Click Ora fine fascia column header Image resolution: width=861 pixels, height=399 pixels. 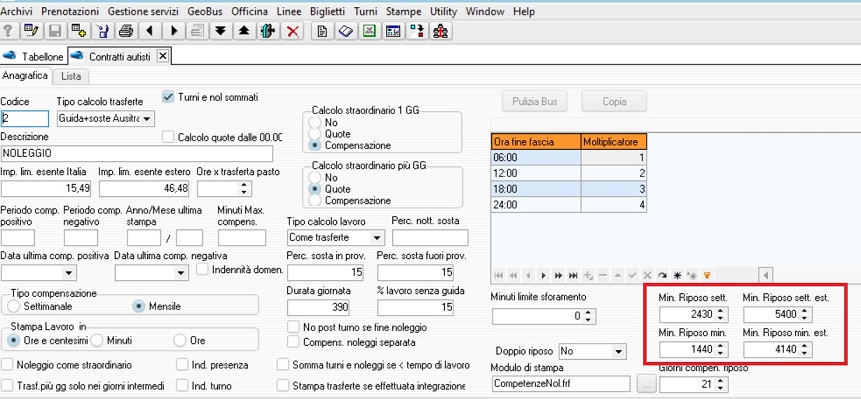pos(536,142)
